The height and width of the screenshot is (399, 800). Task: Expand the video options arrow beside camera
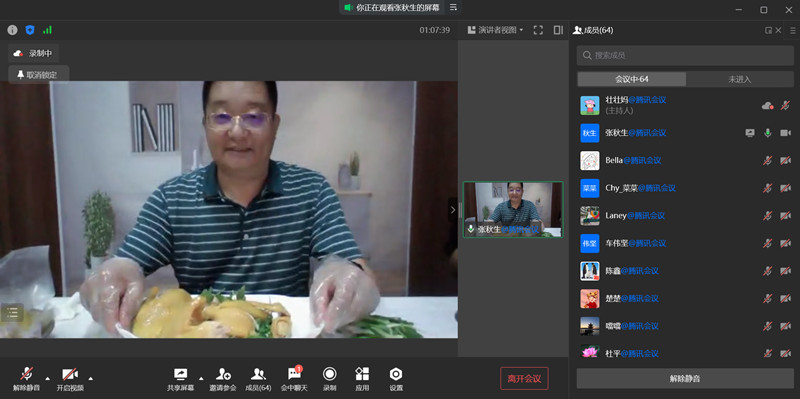(91, 379)
